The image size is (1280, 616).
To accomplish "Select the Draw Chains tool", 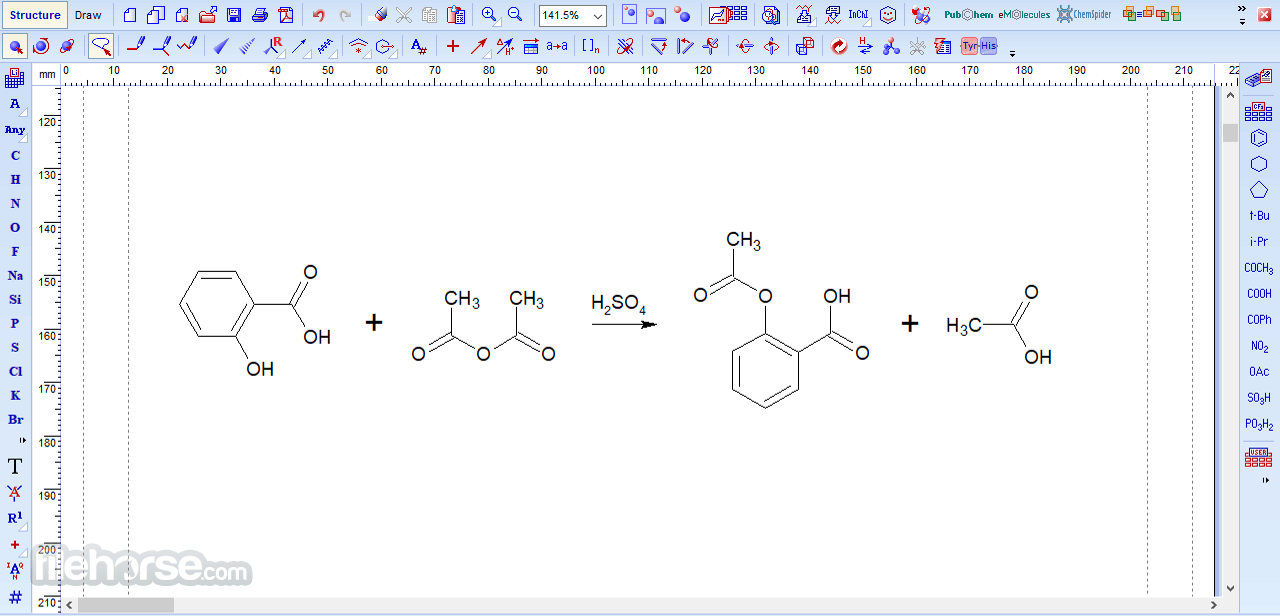I will coord(187,46).
